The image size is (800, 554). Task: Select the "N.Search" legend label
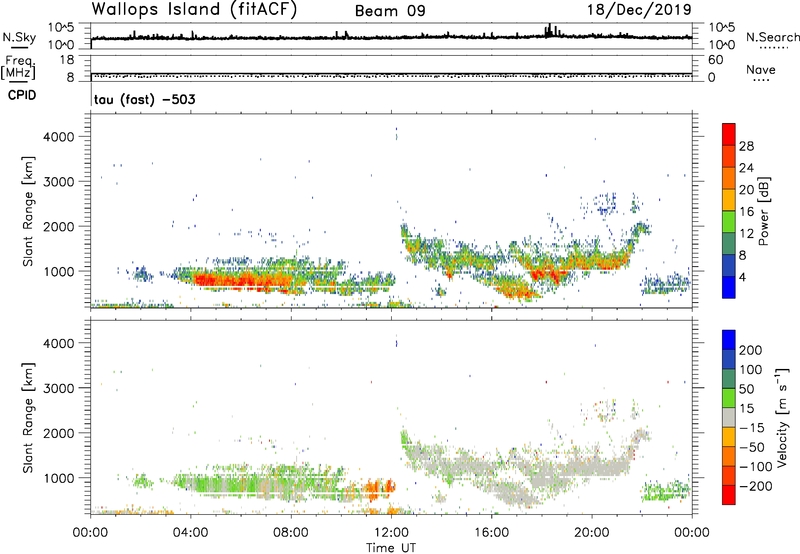pos(772,37)
